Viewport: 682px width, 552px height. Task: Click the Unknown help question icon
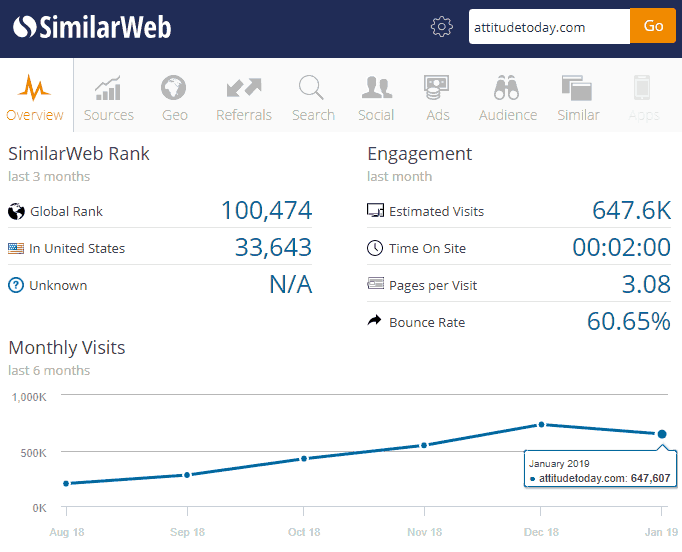16,286
